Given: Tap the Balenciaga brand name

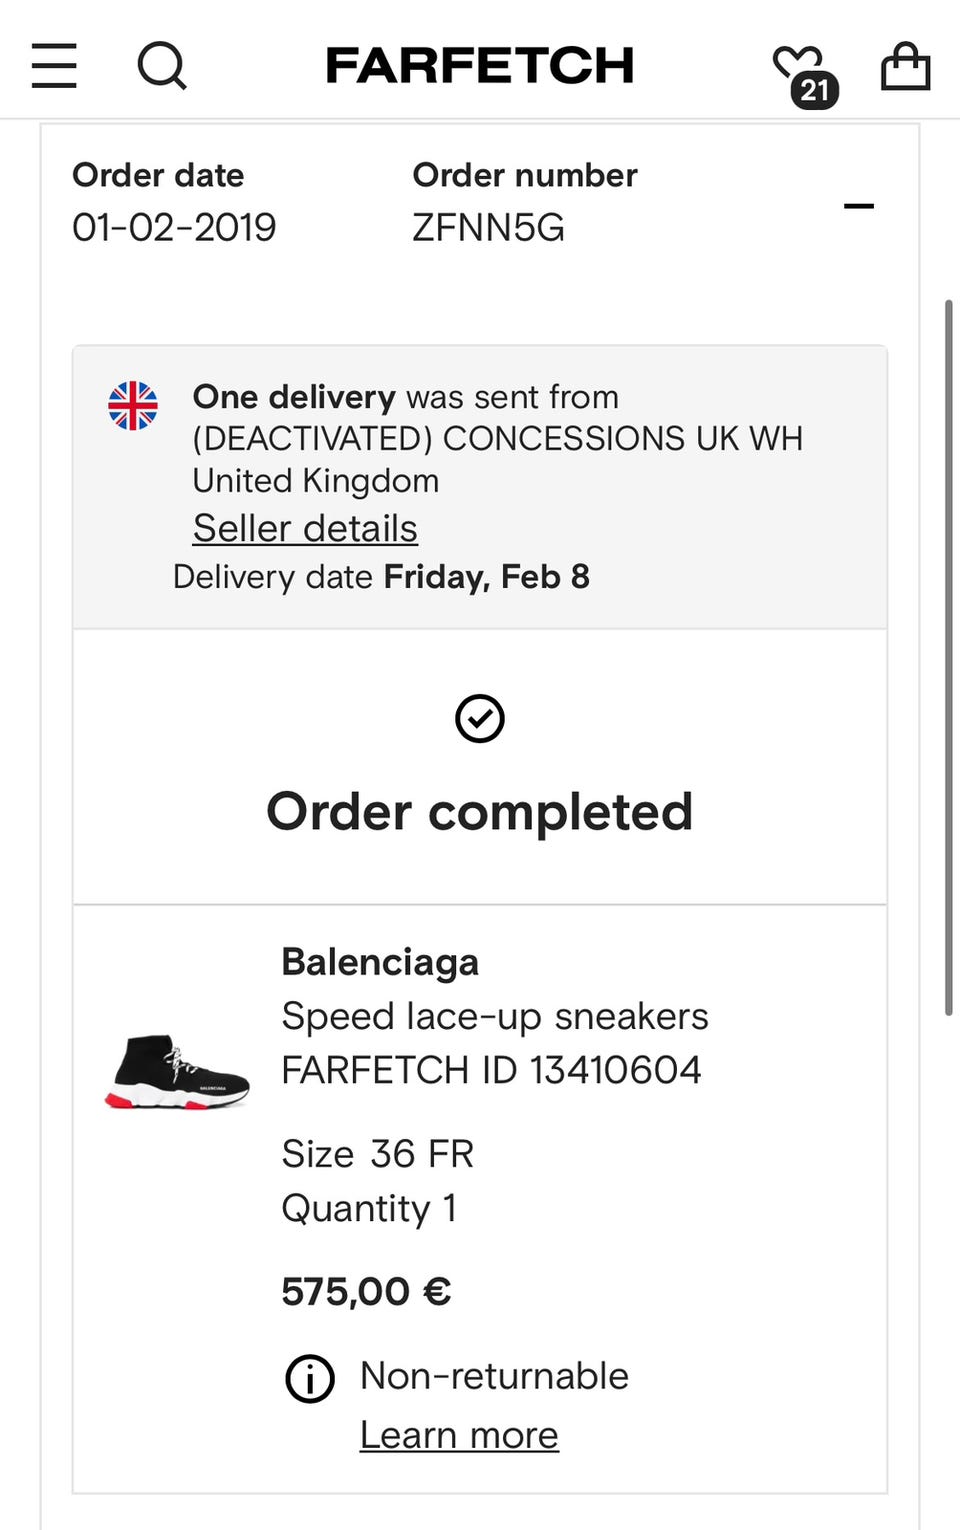Looking at the screenshot, I should click(380, 962).
